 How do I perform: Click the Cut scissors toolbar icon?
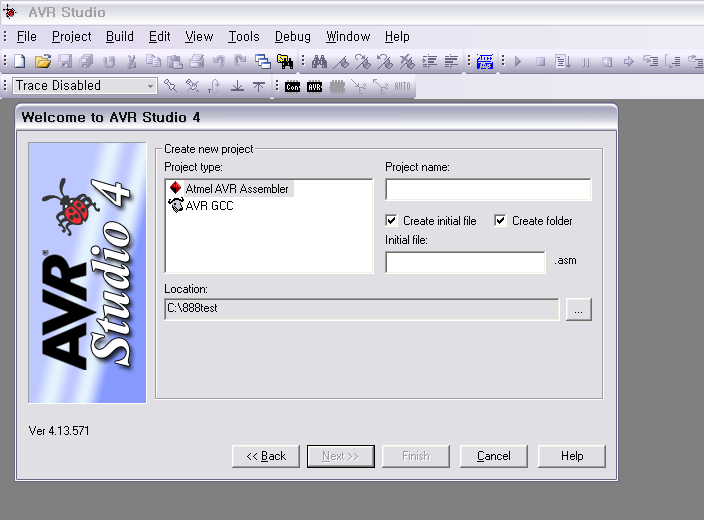132,61
